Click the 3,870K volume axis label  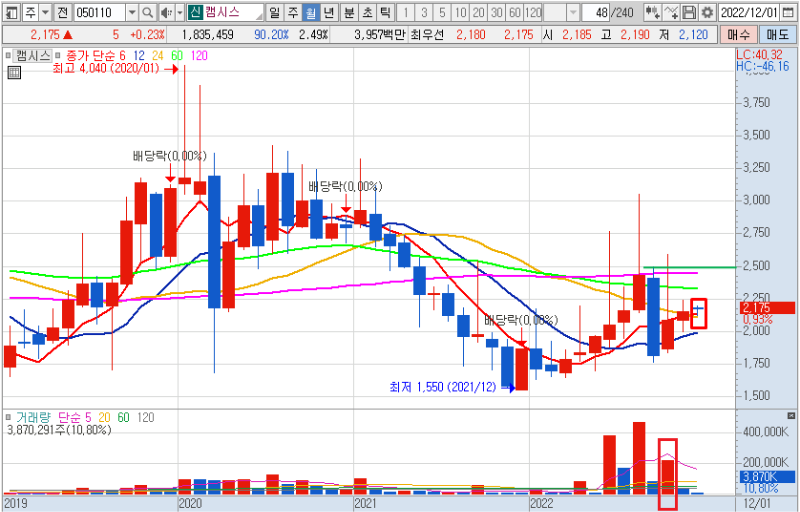click(x=767, y=477)
